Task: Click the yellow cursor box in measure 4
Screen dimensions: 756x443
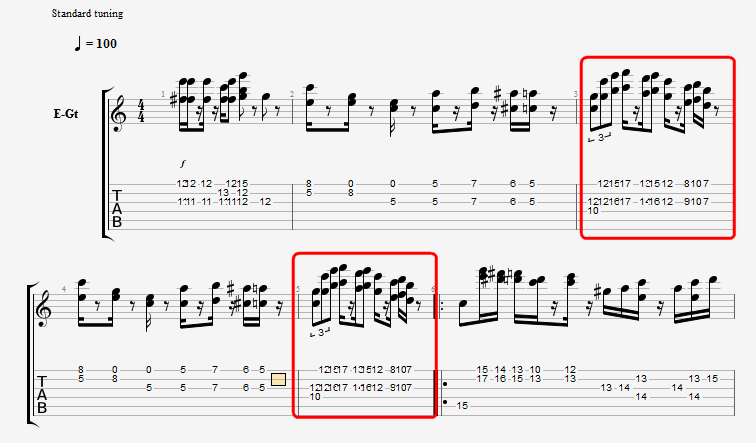Action: point(278,380)
